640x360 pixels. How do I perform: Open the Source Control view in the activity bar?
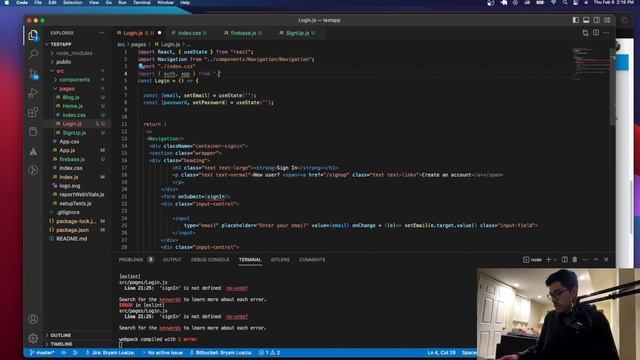tap(33, 74)
